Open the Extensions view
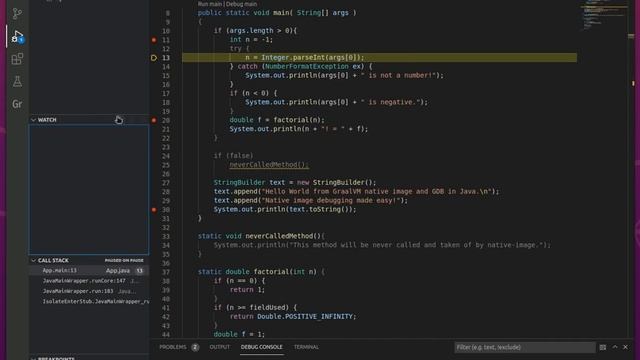The height and width of the screenshot is (360, 640). (17, 59)
